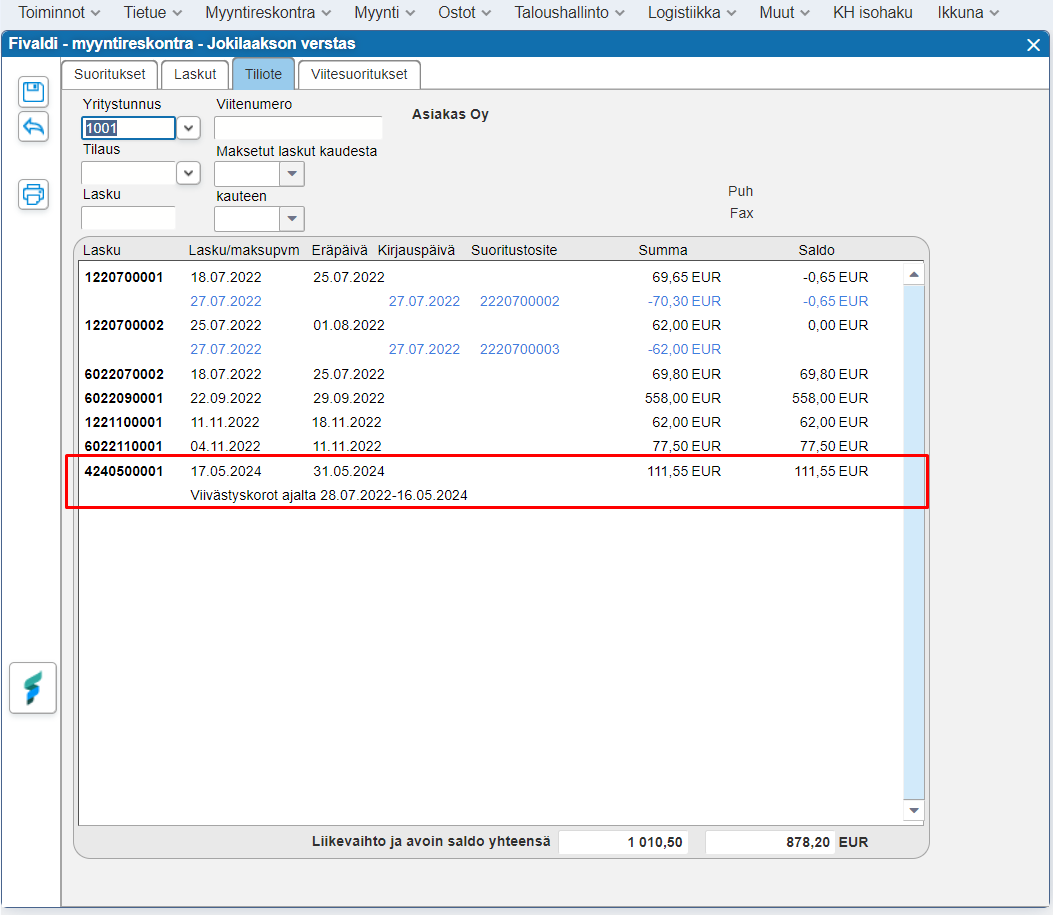The width and height of the screenshot is (1053, 915).
Task: Click the 01.08.2022 due date cell
Action: [x=349, y=326]
